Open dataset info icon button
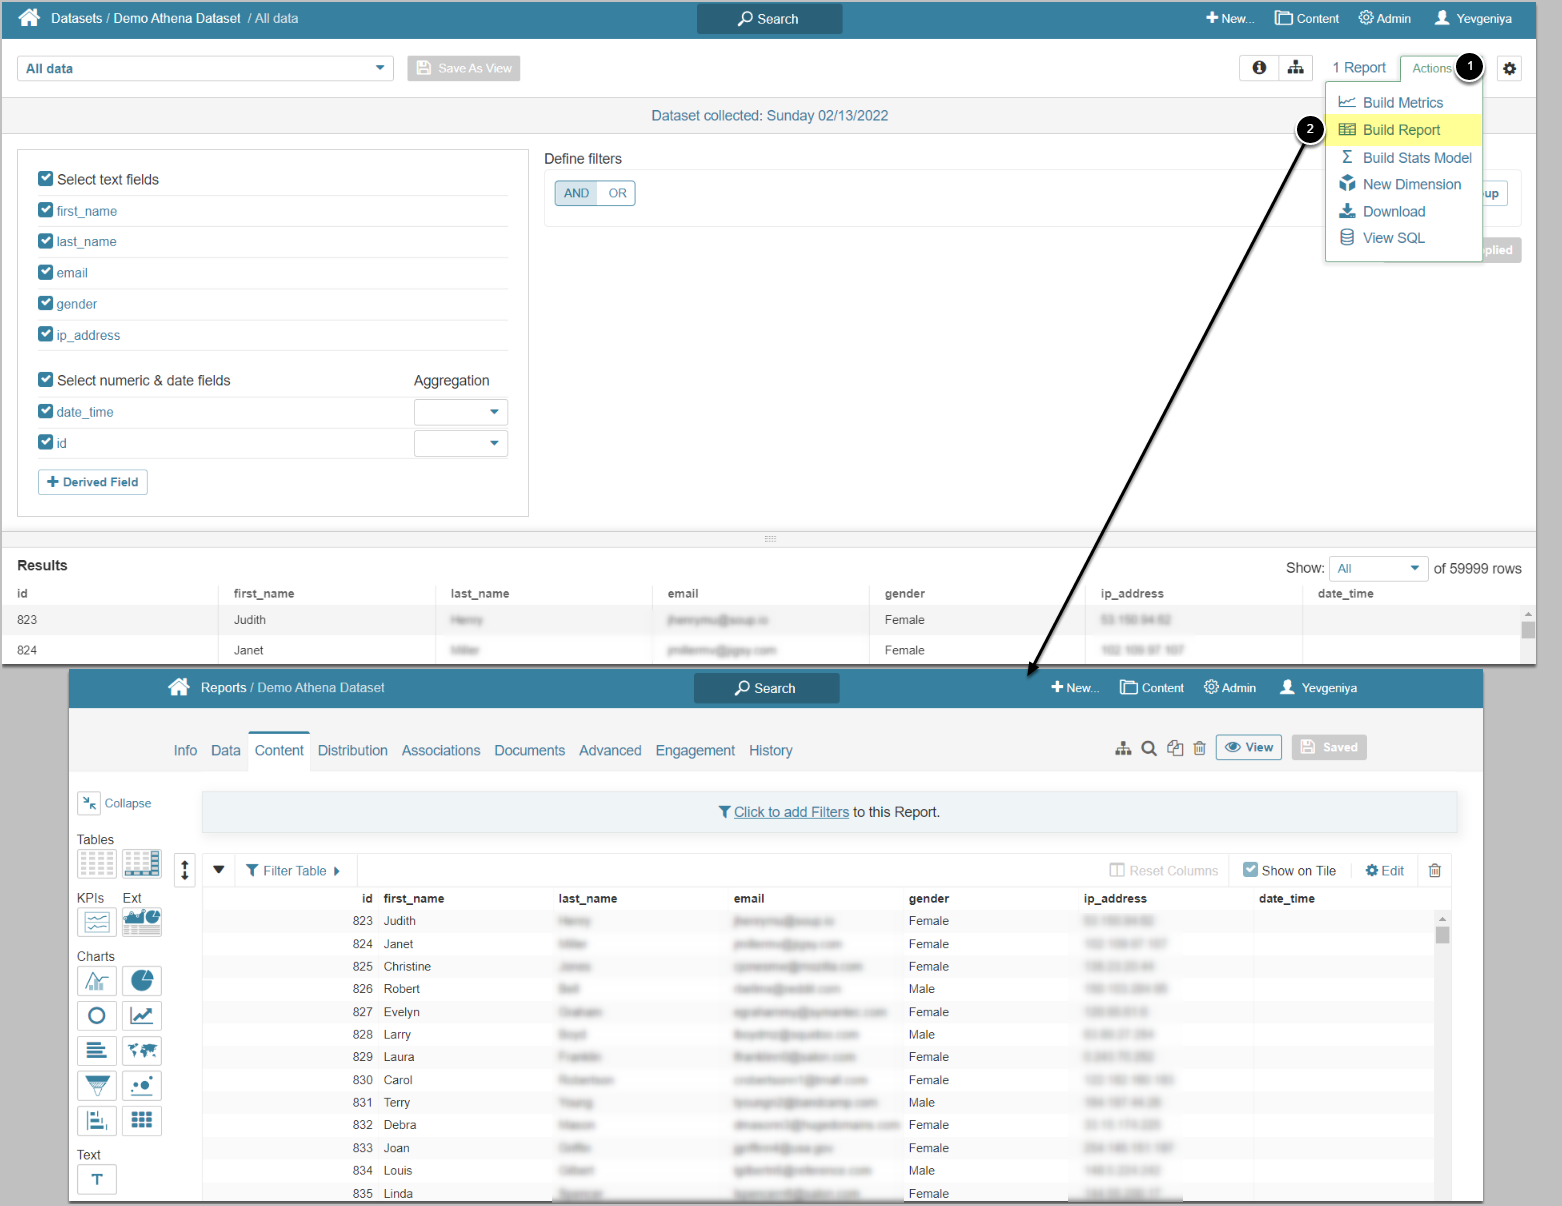Screen dimensions: 1562x1206 point(1259,68)
